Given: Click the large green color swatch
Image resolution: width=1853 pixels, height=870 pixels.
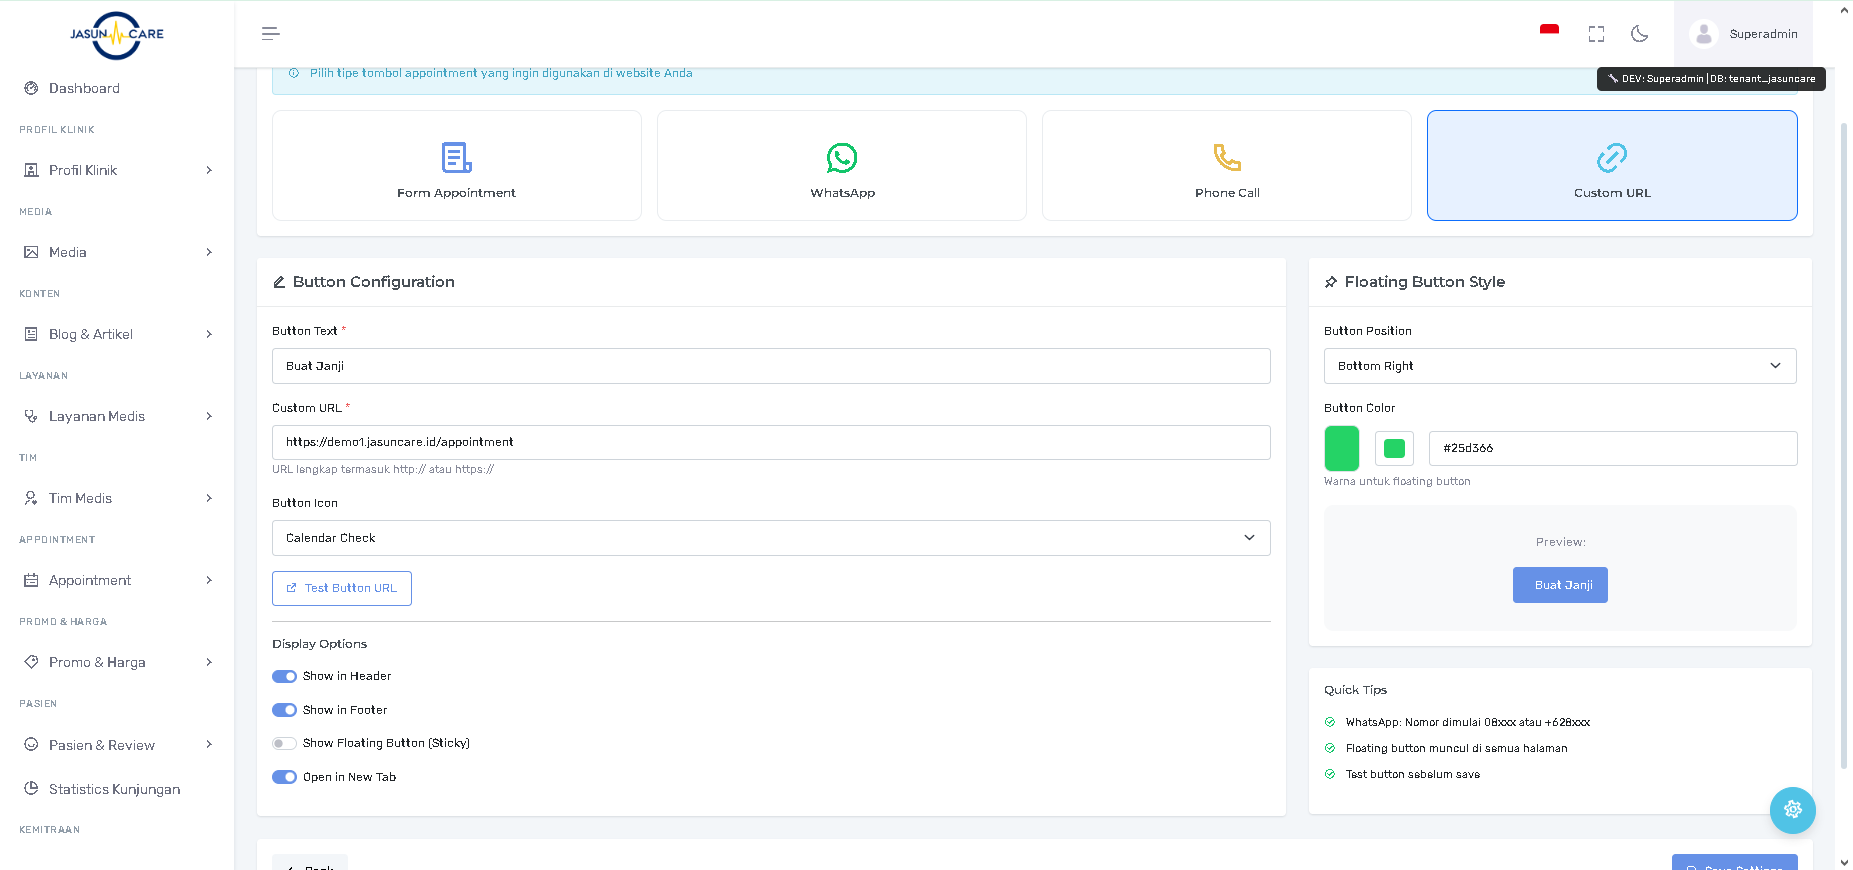Looking at the screenshot, I should pos(1341,448).
